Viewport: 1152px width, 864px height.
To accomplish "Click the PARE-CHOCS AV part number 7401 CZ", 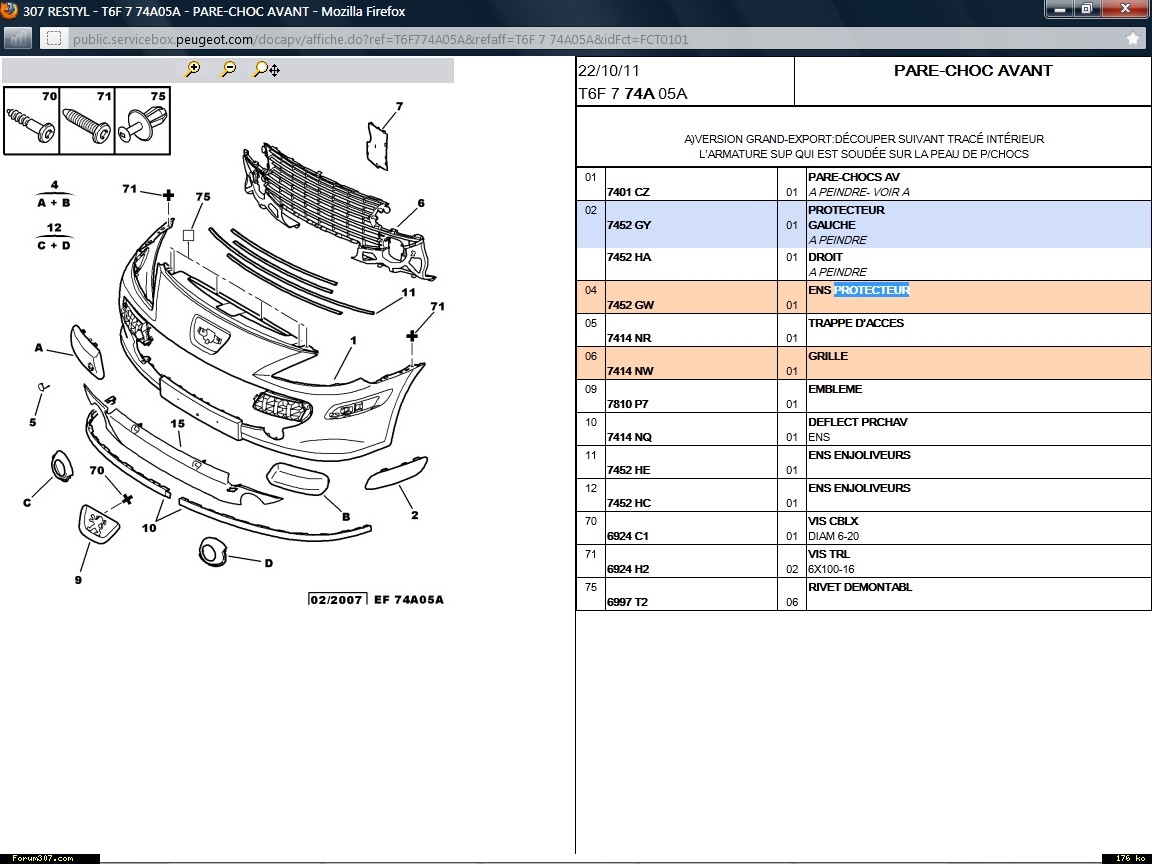I will coord(628,192).
